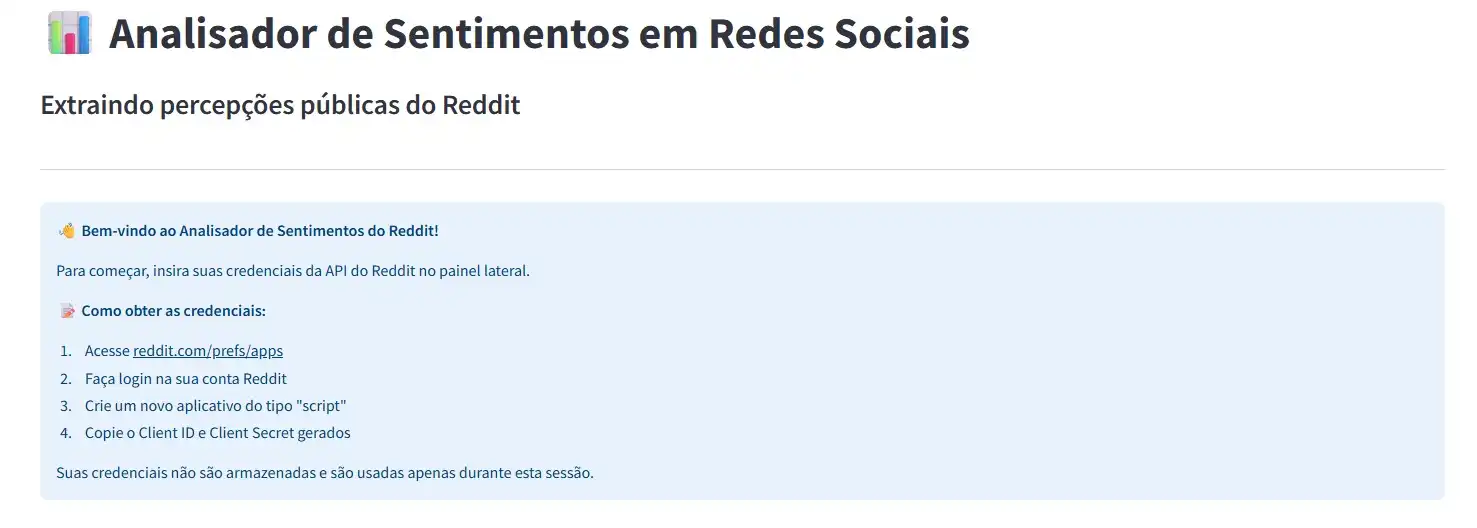The image size is (1477, 528).
Task: Click the subtitle Extraindo percepções públicas do Reddit
Action: click(280, 105)
